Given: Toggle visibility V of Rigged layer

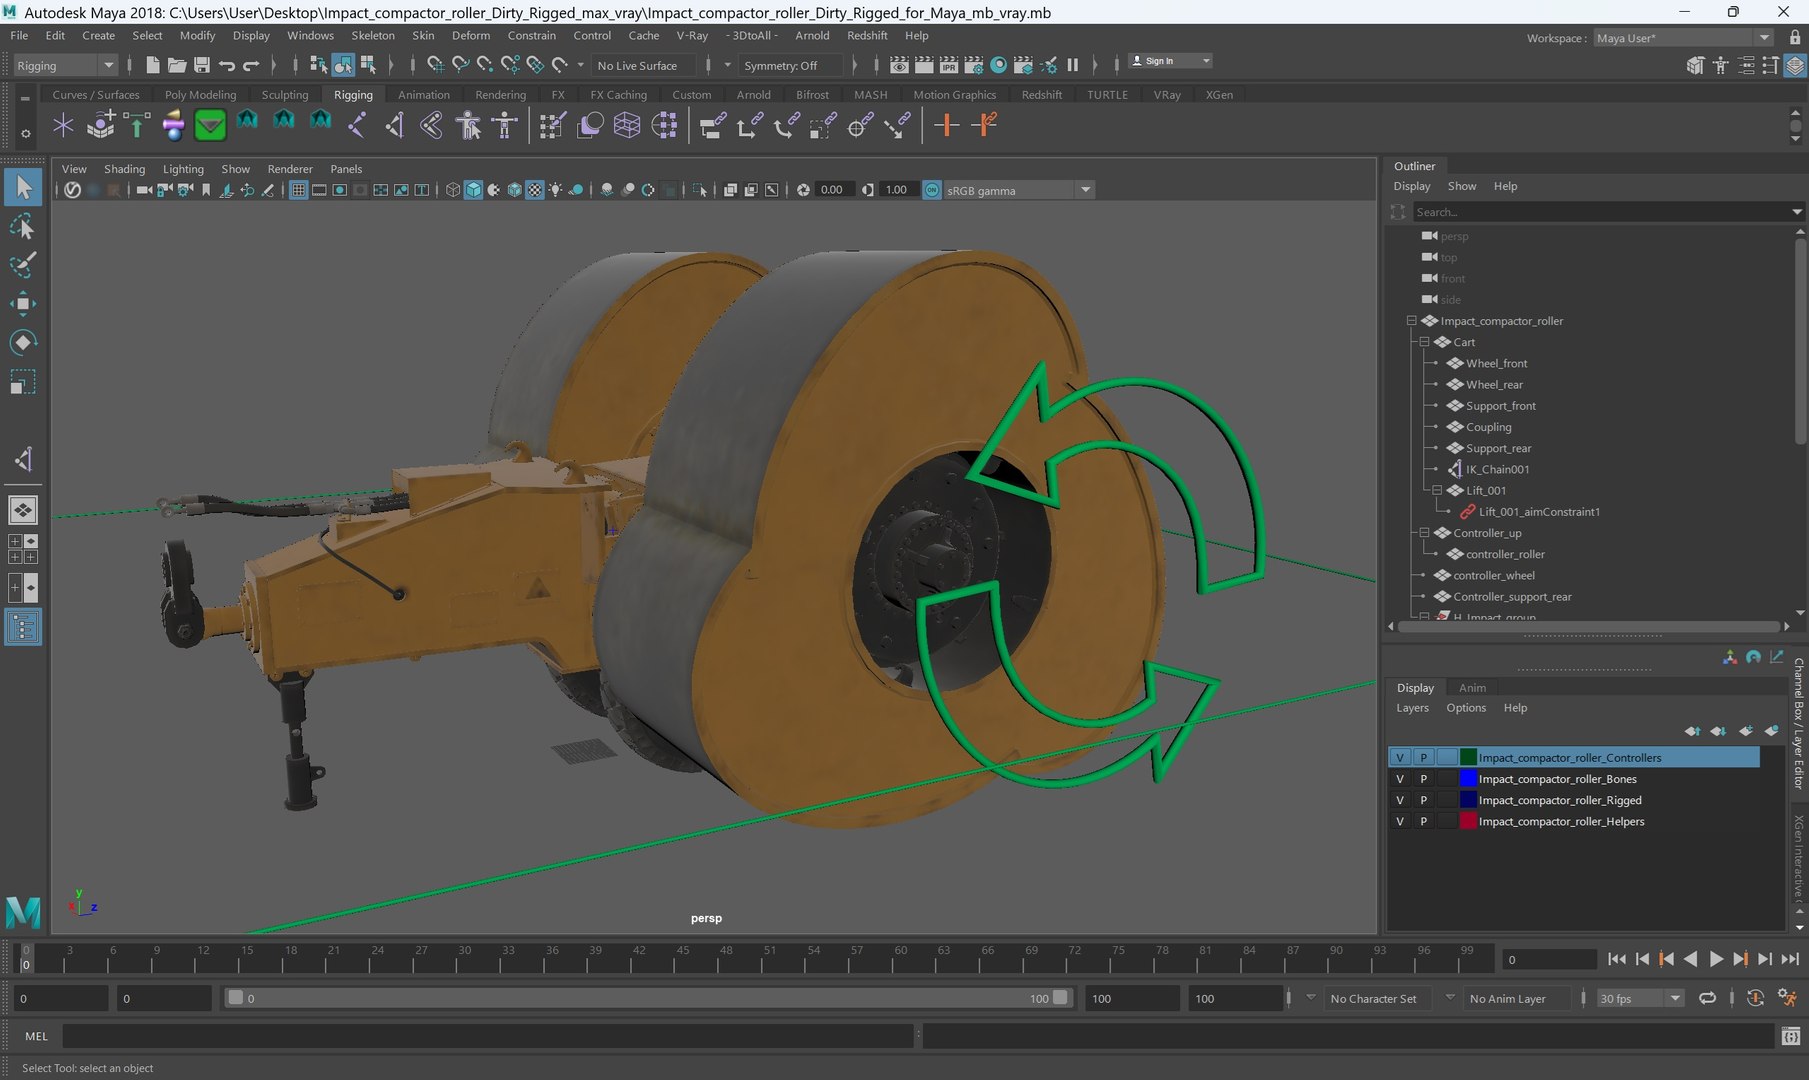Looking at the screenshot, I should click(x=1400, y=800).
